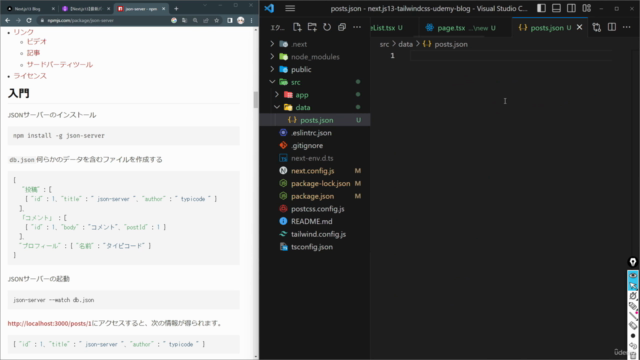
Task: Open the customize layout icon in title bar
Action: (x=587, y=8)
